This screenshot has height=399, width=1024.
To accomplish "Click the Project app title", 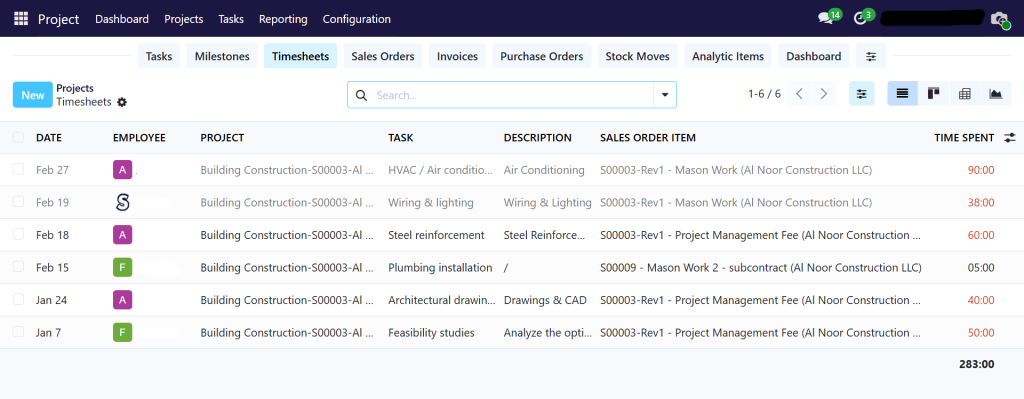I will 58,19.
